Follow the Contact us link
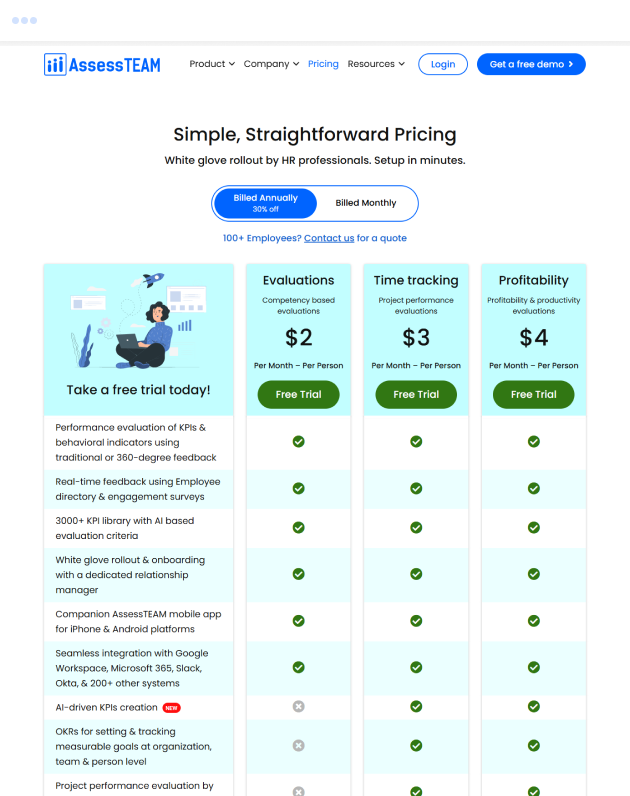 pyautogui.click(x=329, y=238)
